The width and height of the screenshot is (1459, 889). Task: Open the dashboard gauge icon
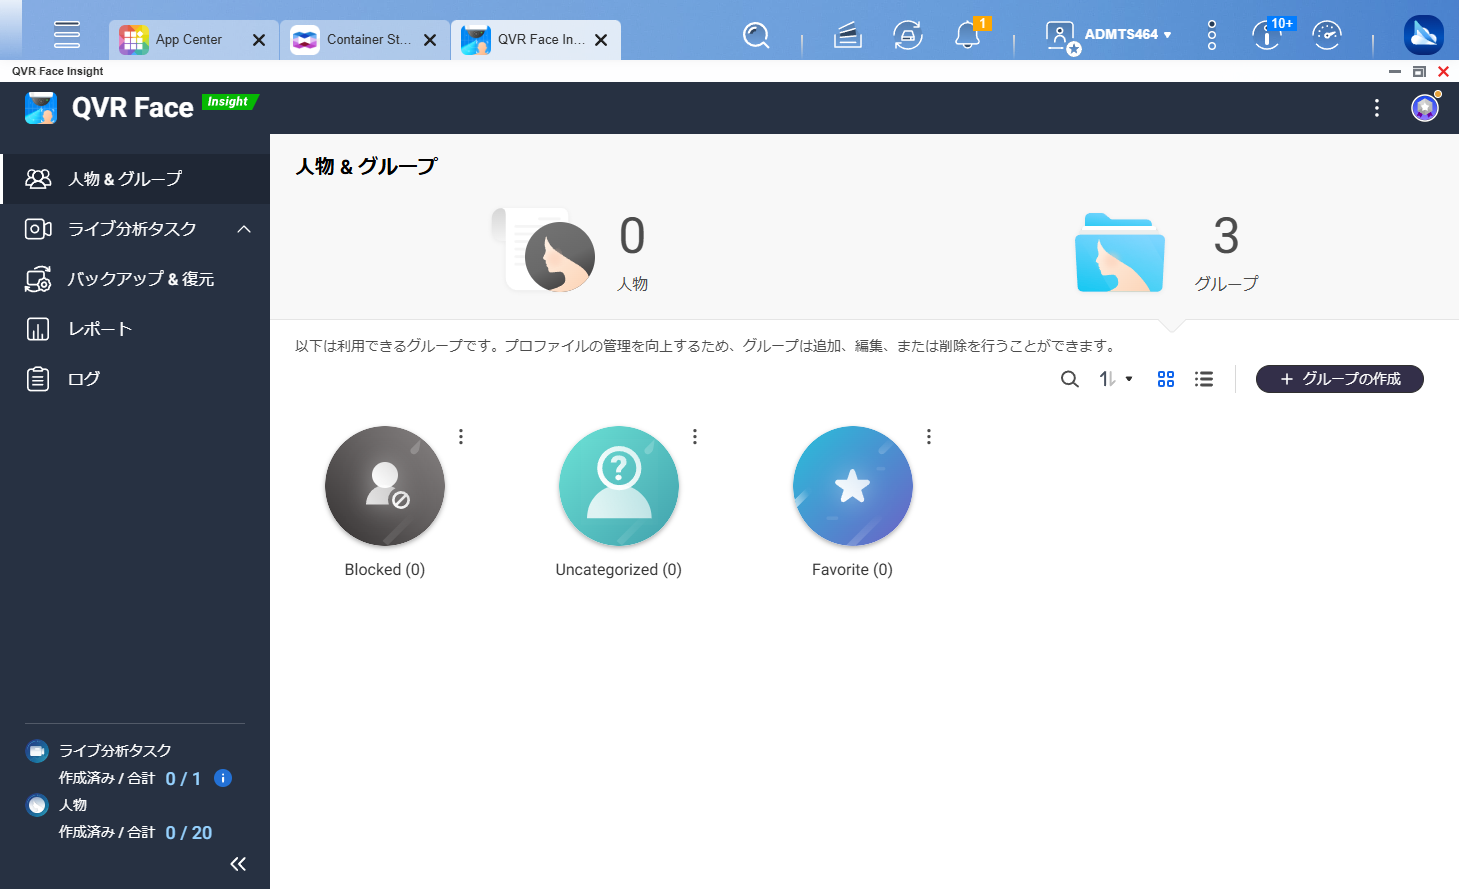pyautogui.click(x=1327, y=36)
